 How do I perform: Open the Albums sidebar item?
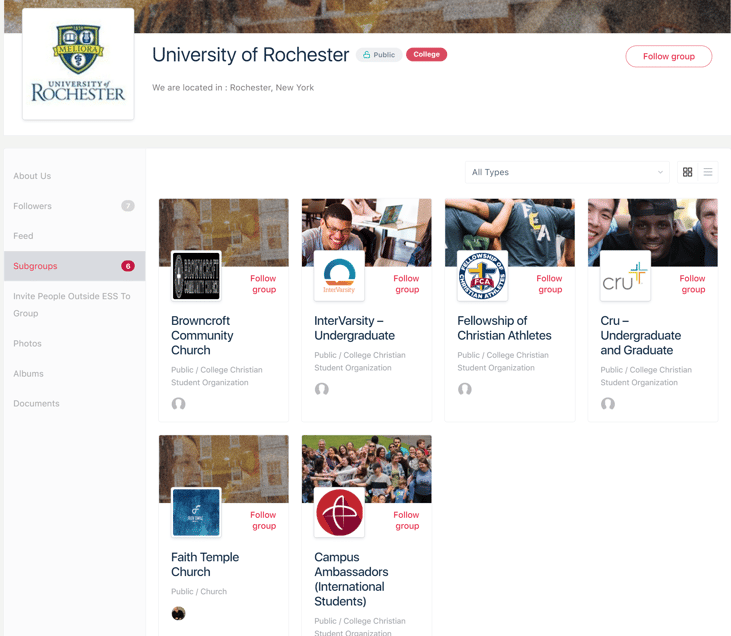click(28, 373)
